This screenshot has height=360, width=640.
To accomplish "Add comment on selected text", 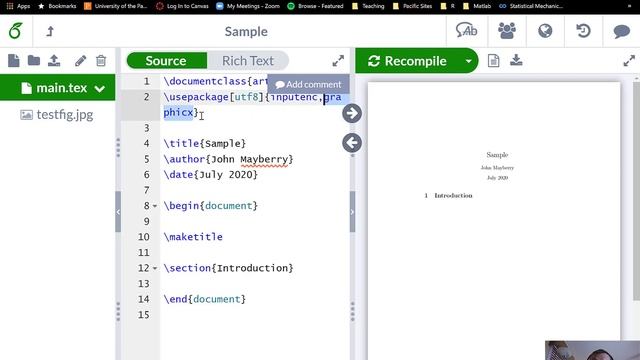I will coord(309,84).
